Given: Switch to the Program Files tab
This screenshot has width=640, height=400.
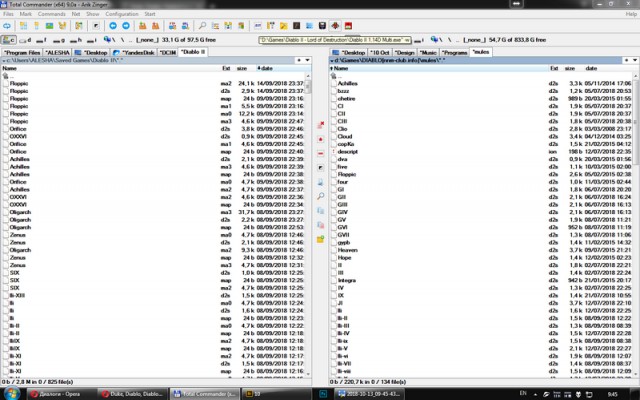Looking at the screenshot, I should (x=22, y=52).
